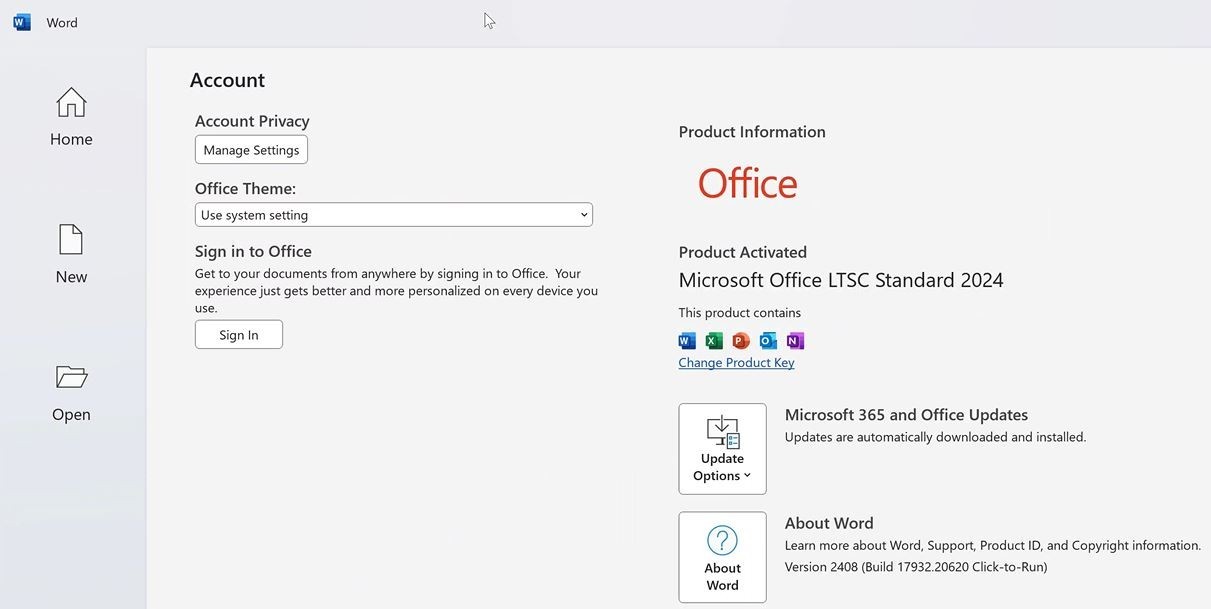Expand the Update Options menu
The width and height of the screenshot is (1211, 609).
(722, 449)
